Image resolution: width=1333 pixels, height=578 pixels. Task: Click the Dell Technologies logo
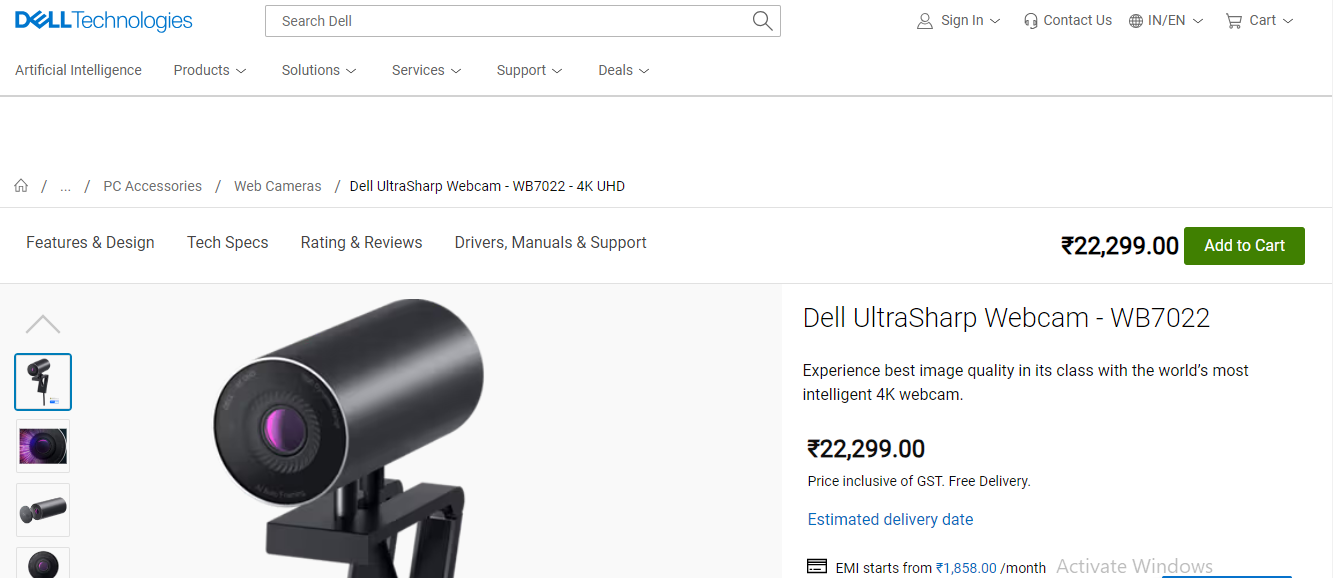[104, 21]
